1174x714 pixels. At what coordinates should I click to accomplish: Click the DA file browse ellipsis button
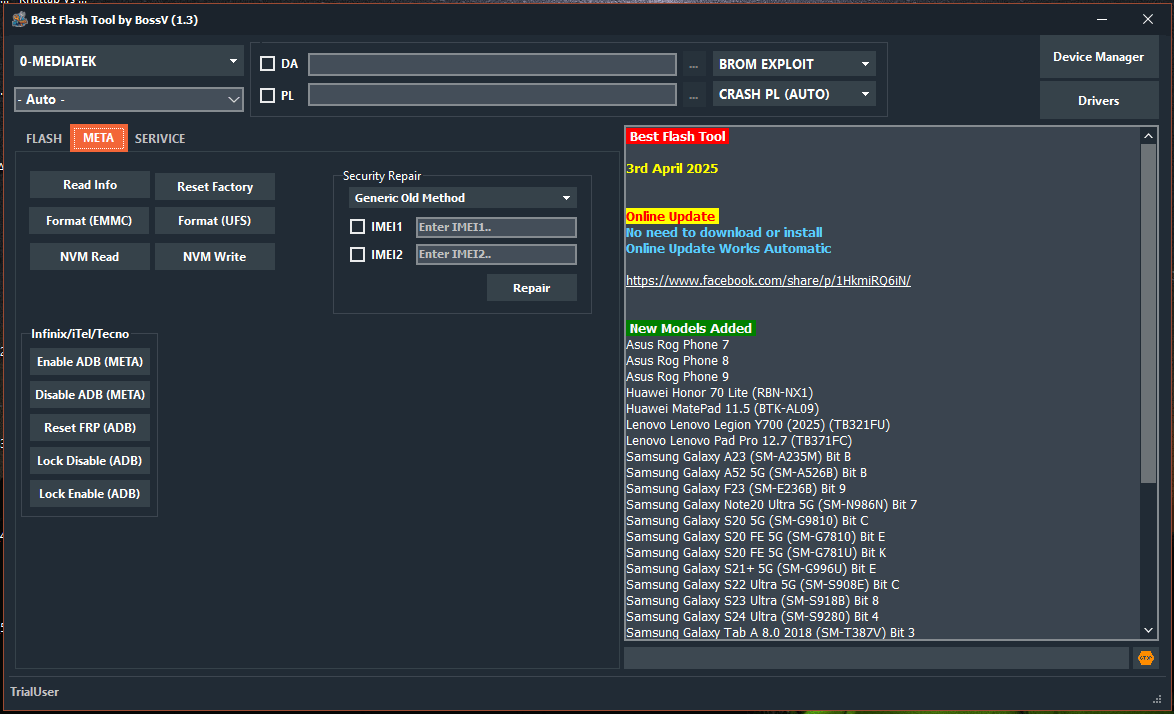(693, 65)
